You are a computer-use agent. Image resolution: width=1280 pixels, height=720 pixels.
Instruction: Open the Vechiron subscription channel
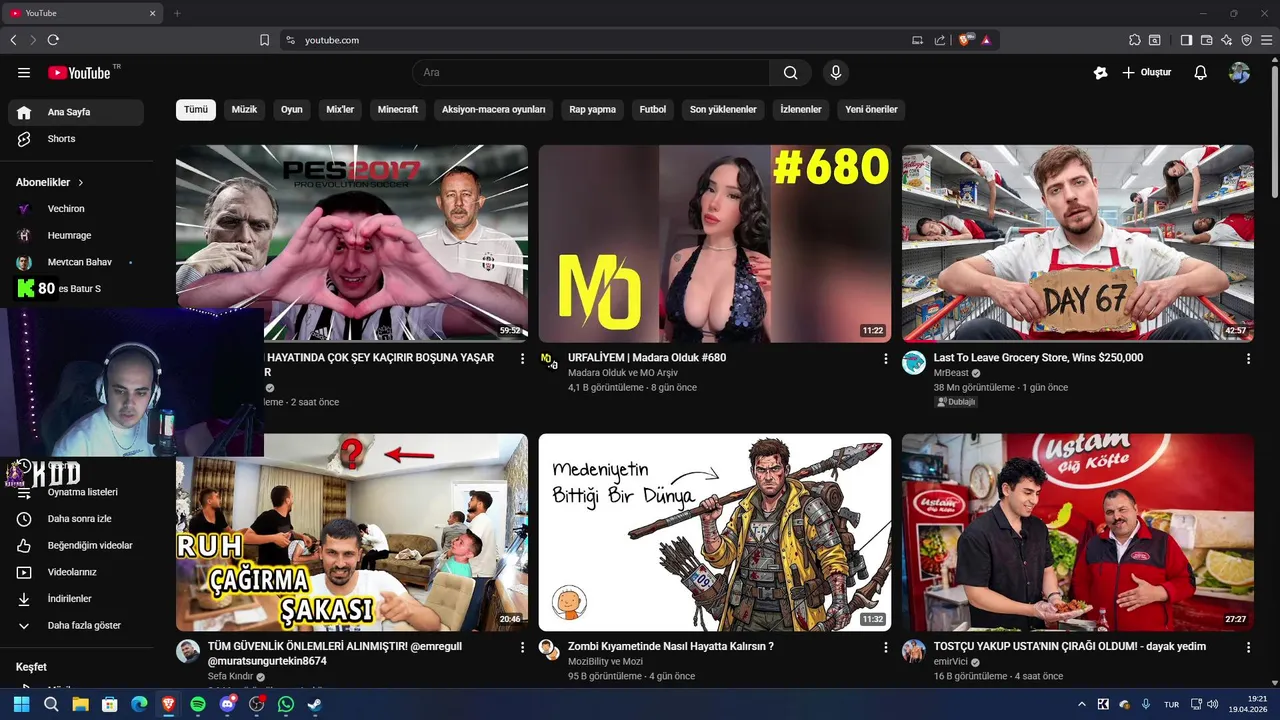coord(76,209)
